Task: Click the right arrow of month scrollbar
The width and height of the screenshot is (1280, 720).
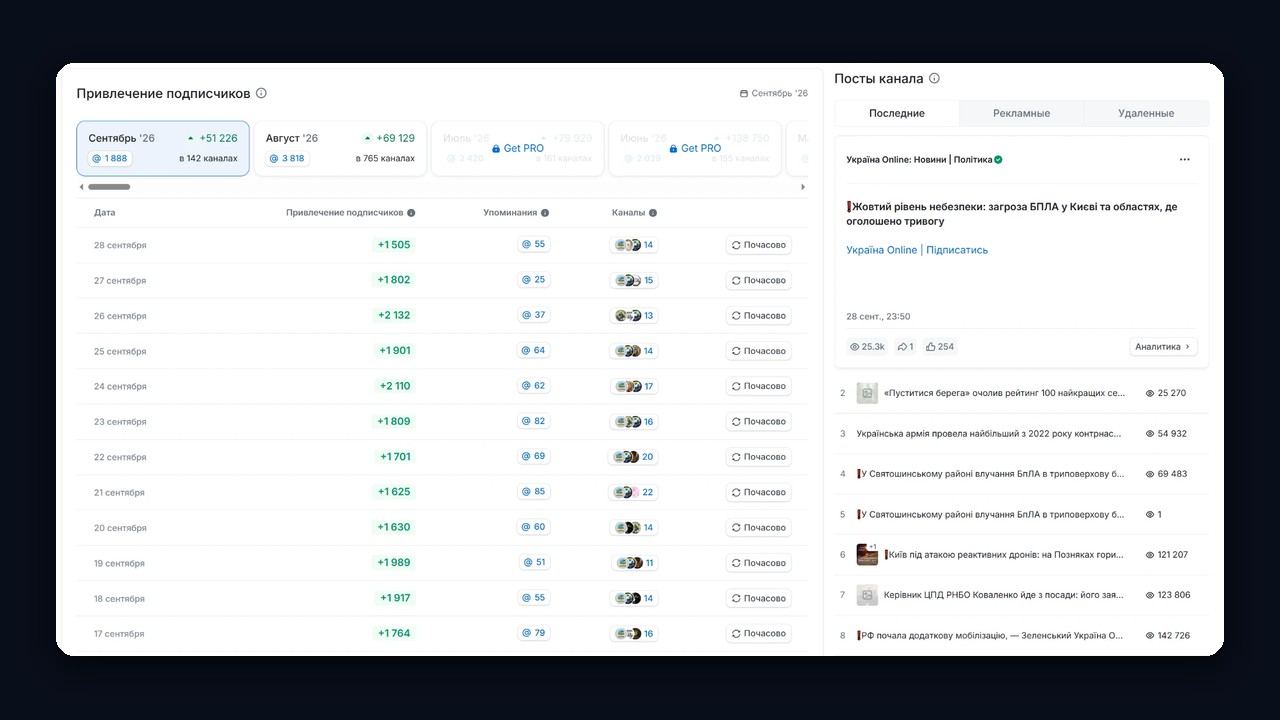Action: point(803,187)
